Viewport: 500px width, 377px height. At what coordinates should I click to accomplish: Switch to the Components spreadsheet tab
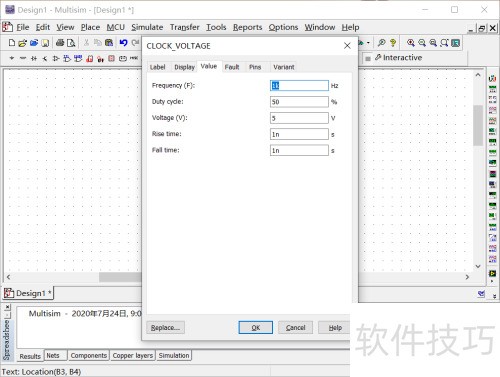89,356
